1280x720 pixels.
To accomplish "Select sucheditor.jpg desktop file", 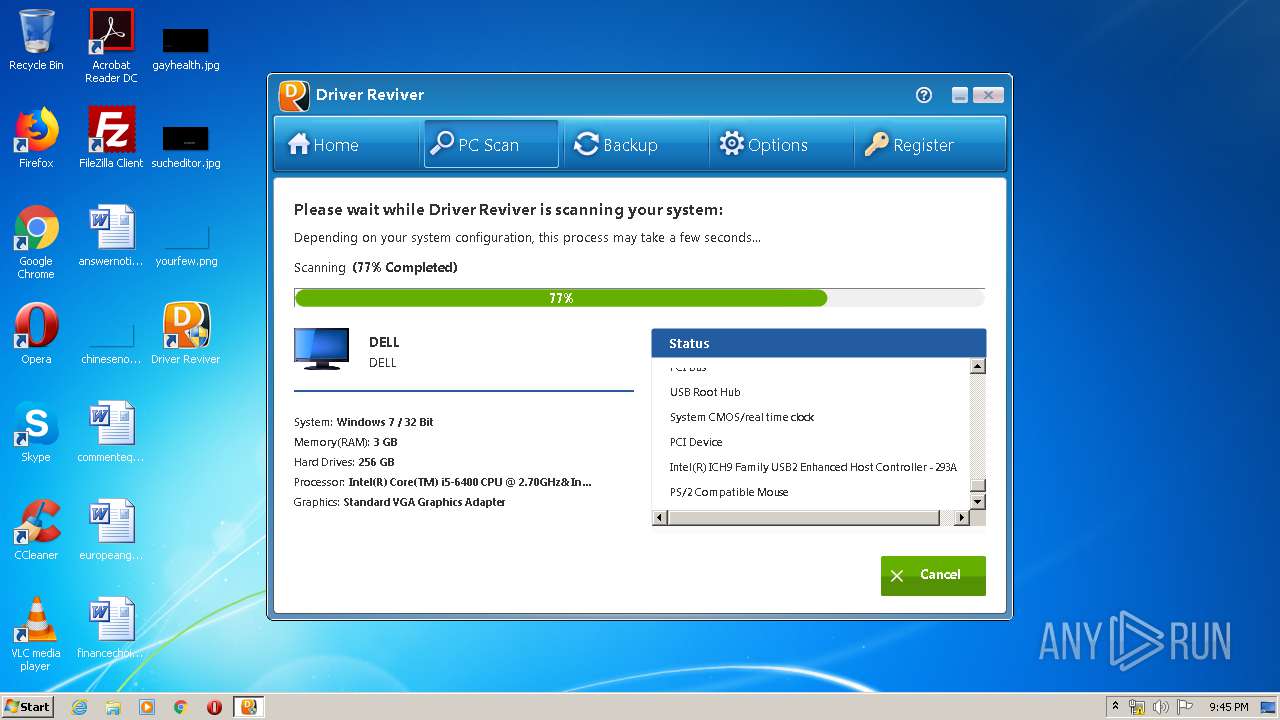I will [186, 146].
